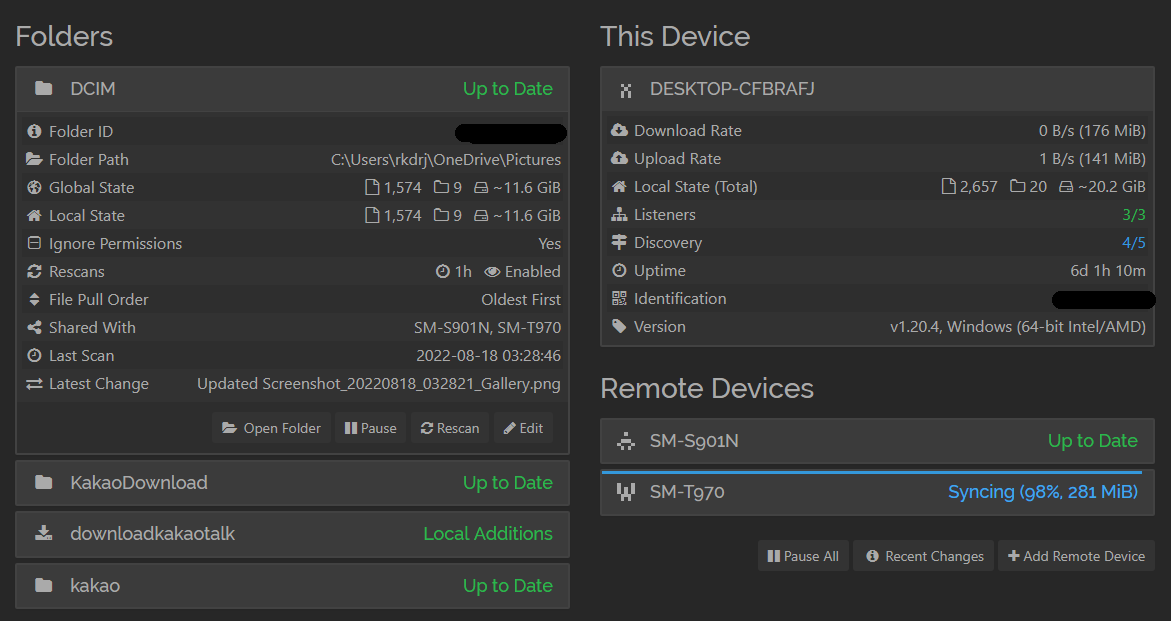The image size is (1171, 621).
Task: Click the device icon beside SM-S901N
Action: (626, 440)
